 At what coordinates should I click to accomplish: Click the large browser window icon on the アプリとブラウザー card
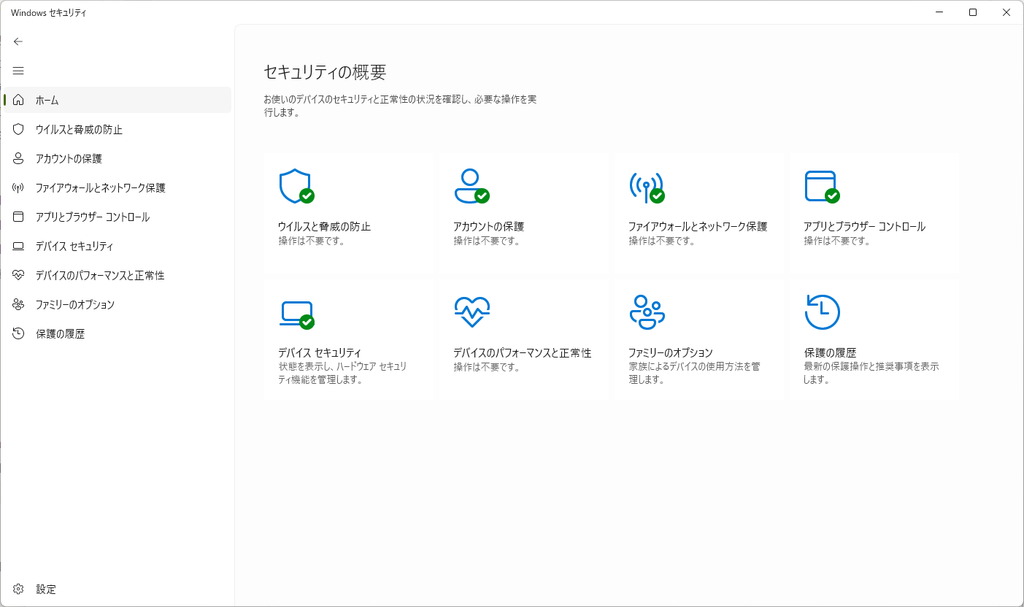822,187
